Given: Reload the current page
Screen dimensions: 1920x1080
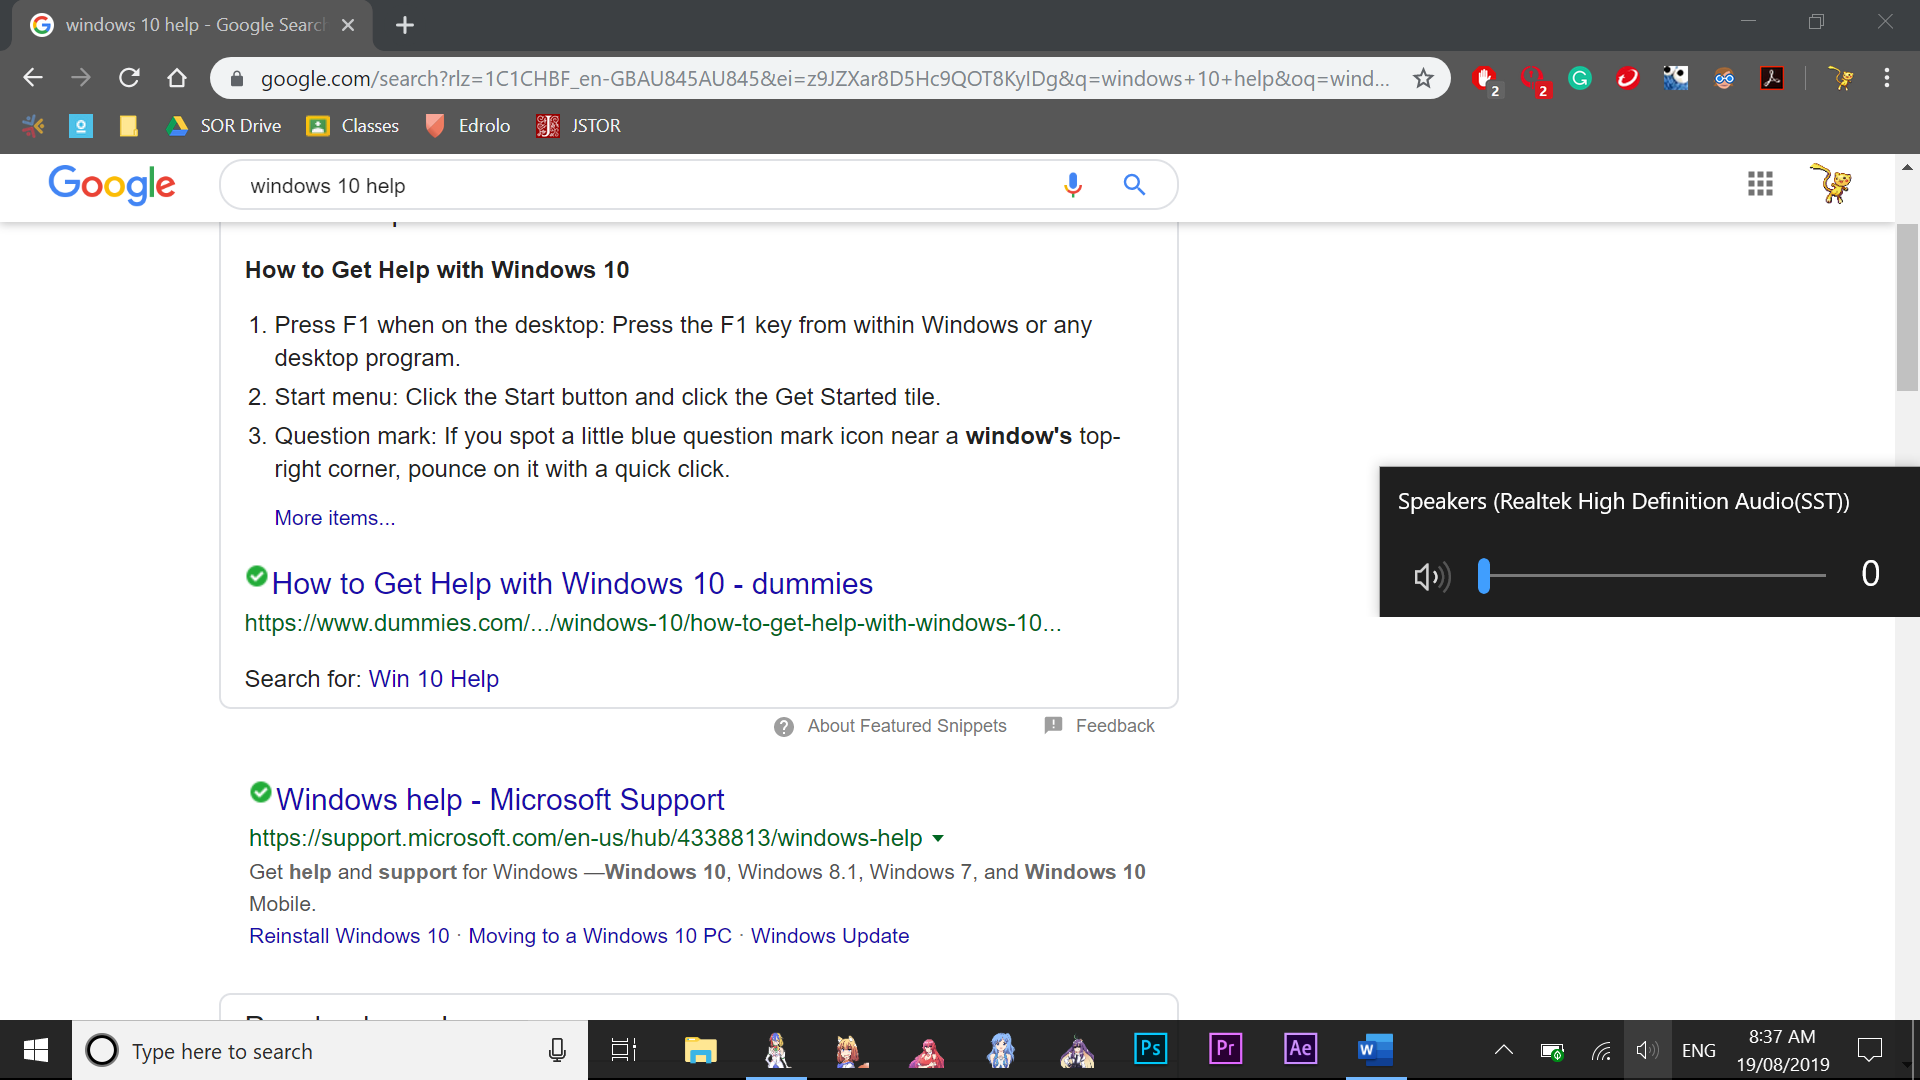Looking at the screenshot, I should click(x=129, y=78).
